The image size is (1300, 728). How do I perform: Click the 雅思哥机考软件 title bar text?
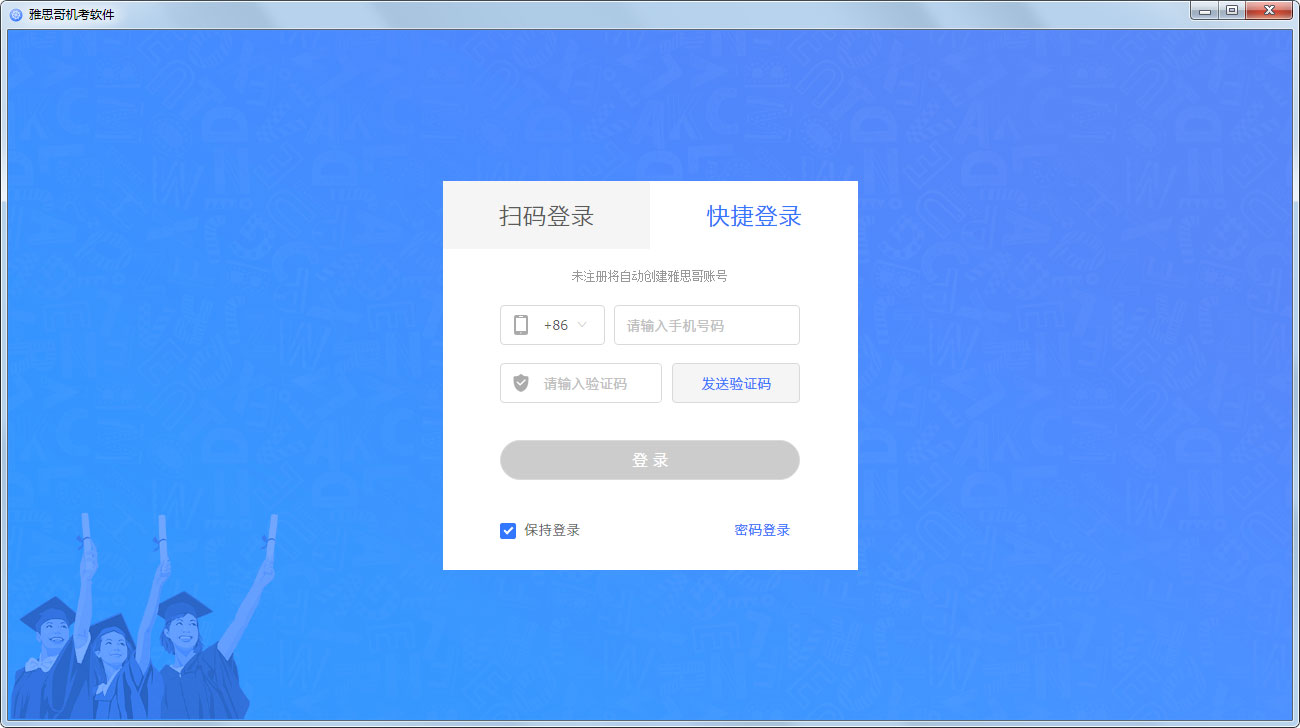pos(72,14)
